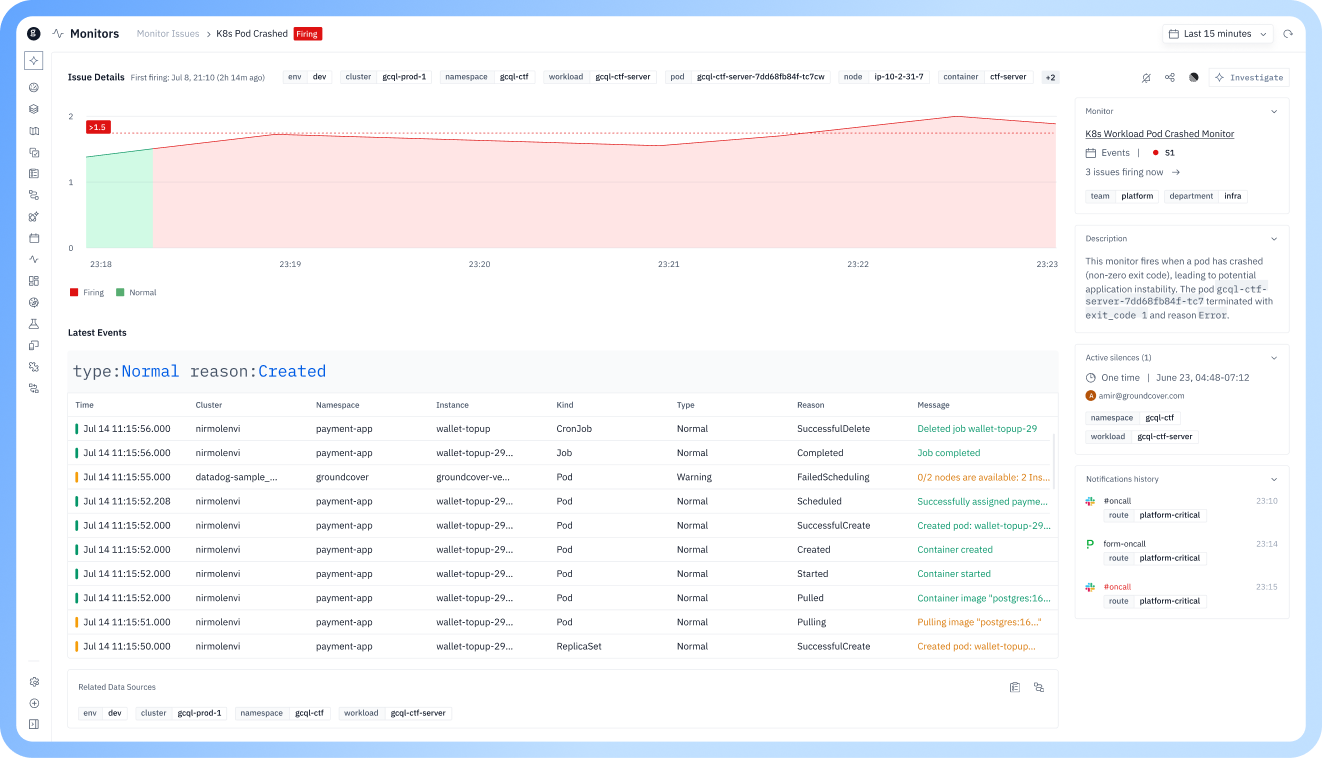The height and width of the screenshot is (758, 1322).
Task: Click the datadog-sample cluster cell
Action: 236,477
